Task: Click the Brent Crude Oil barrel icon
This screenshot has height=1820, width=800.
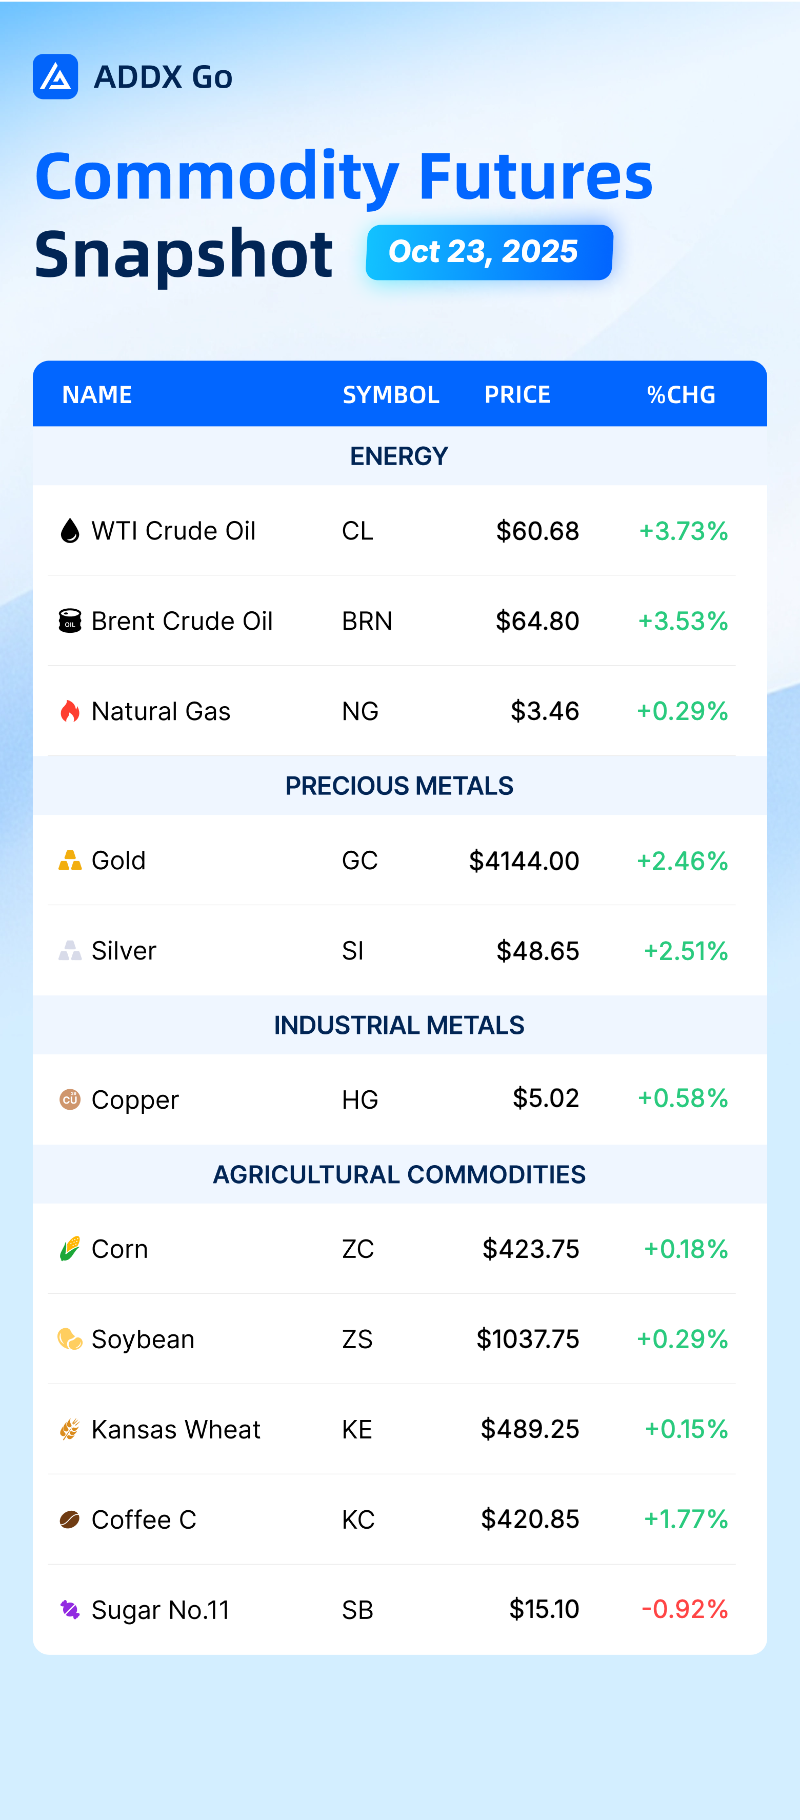Action: [x=70, y=621]
